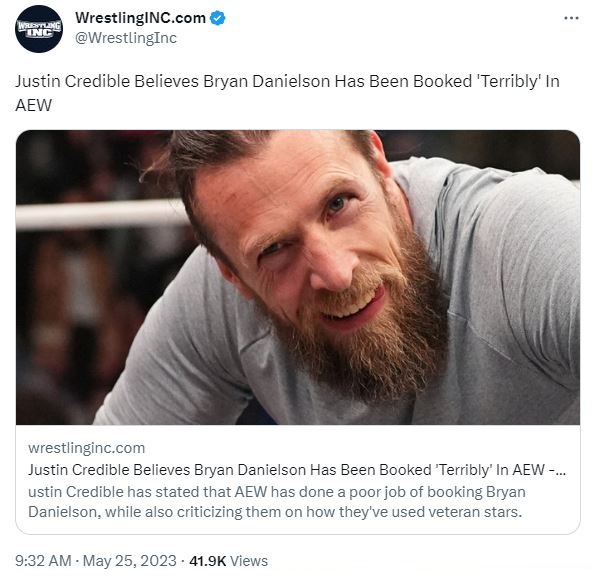Open the May 25, 2023 date link

(x=130, y=561)
